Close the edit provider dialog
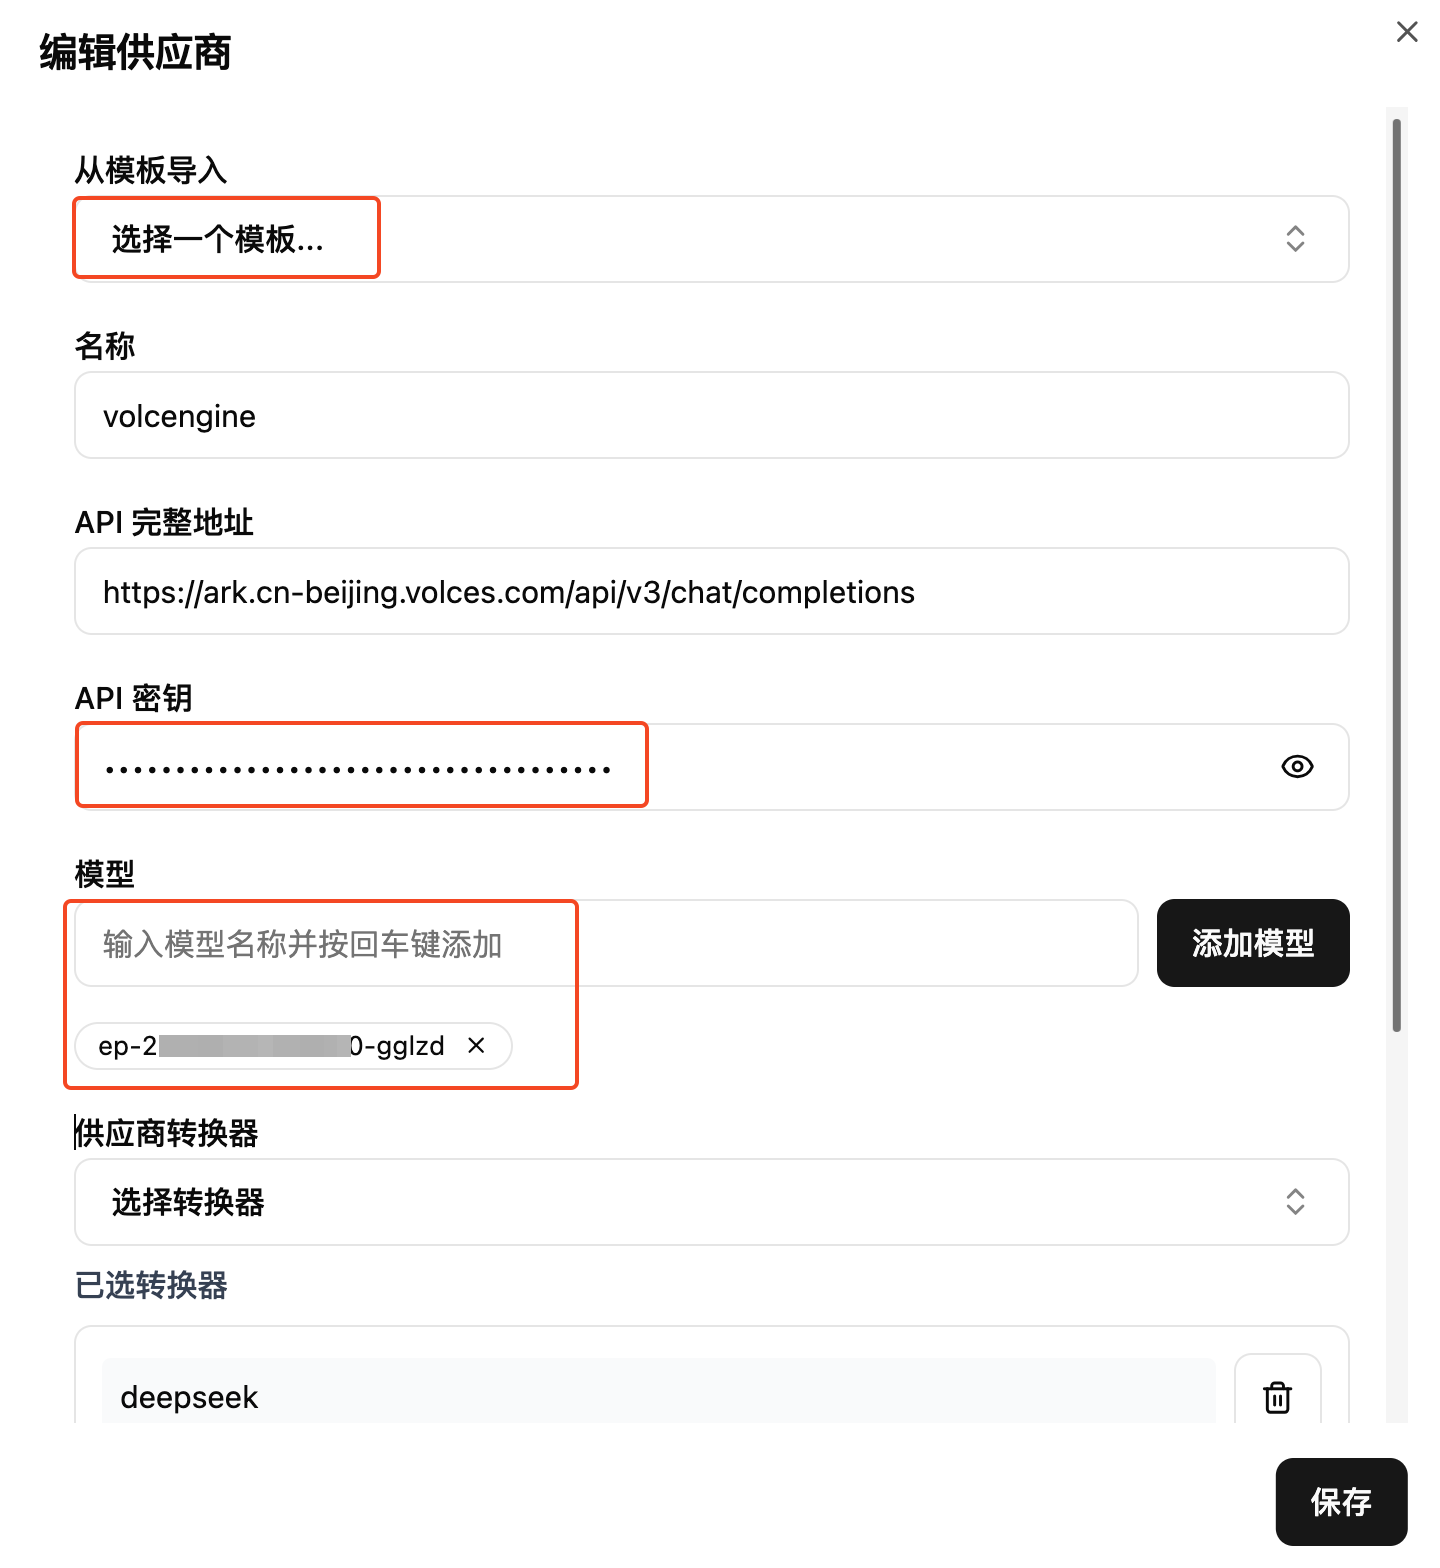 tap(1407, 32)
